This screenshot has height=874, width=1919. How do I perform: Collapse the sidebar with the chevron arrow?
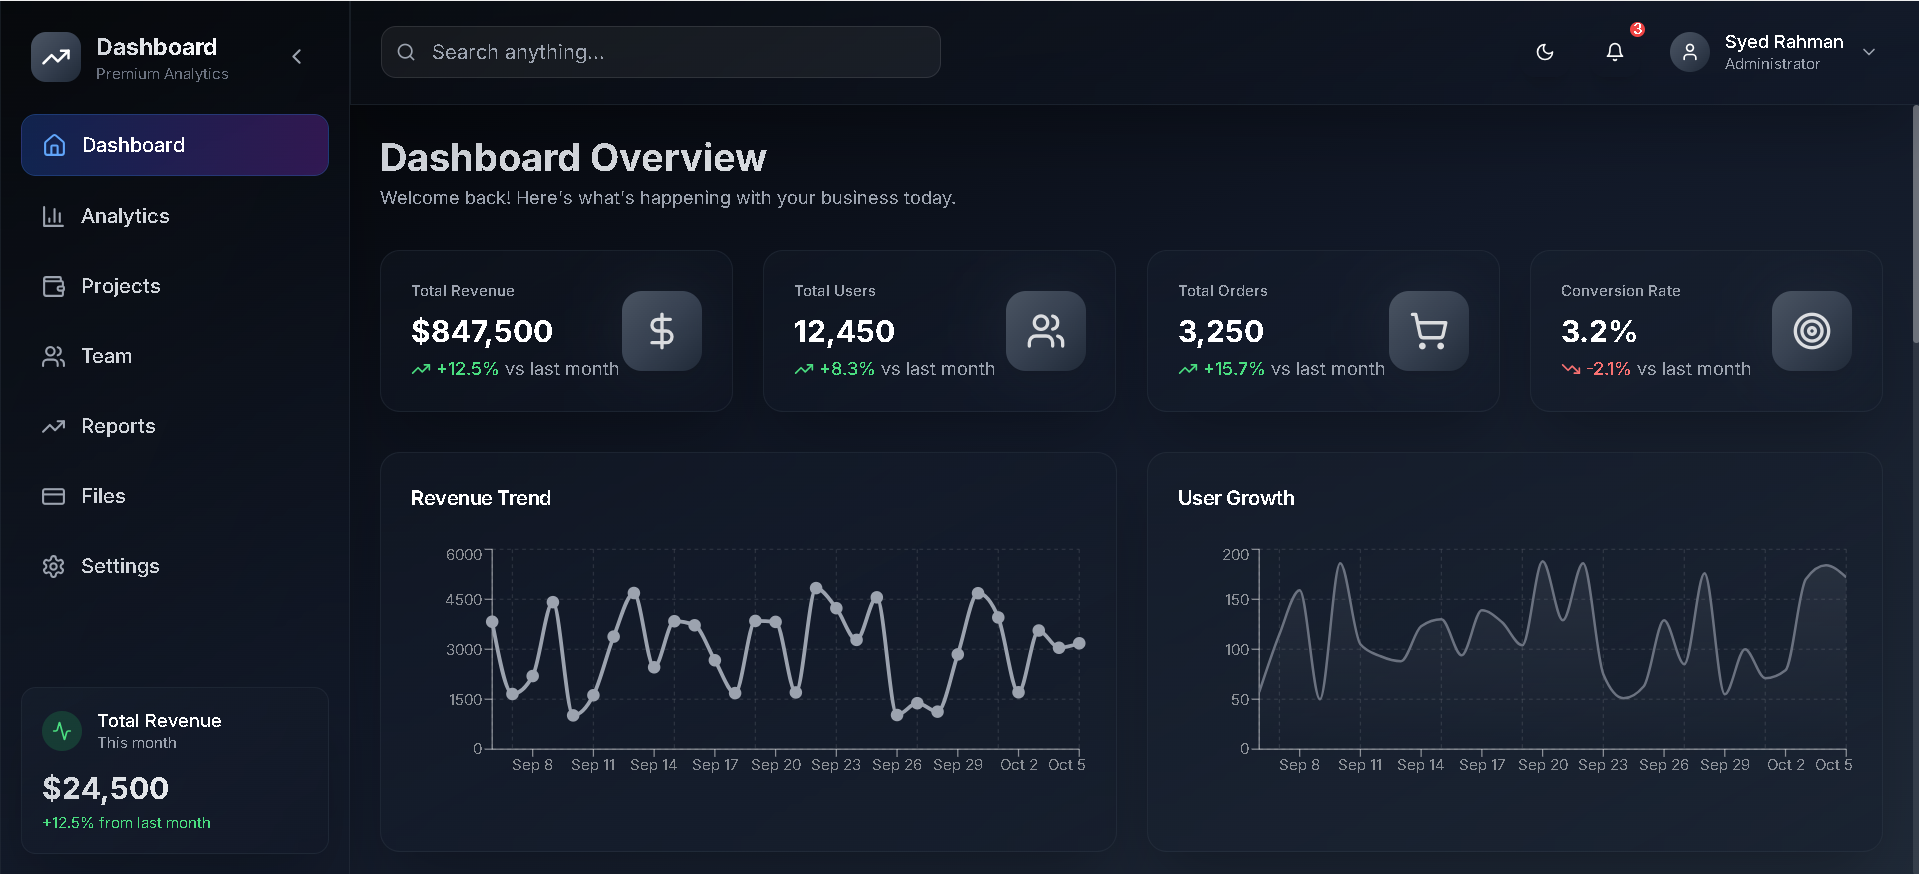tap(296, 57)
